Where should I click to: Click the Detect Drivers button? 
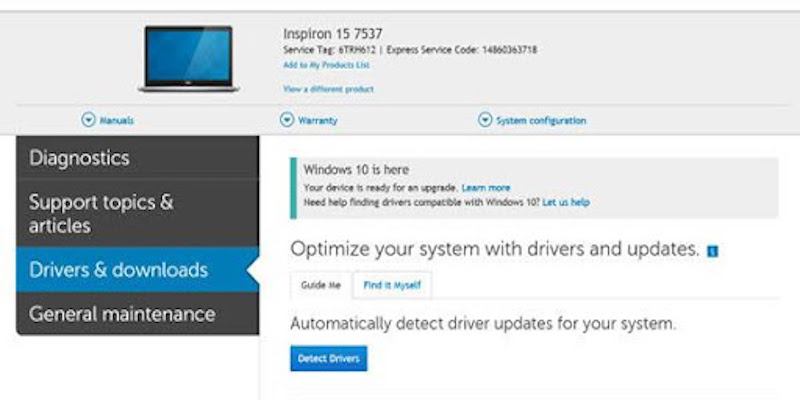point(329,359)
